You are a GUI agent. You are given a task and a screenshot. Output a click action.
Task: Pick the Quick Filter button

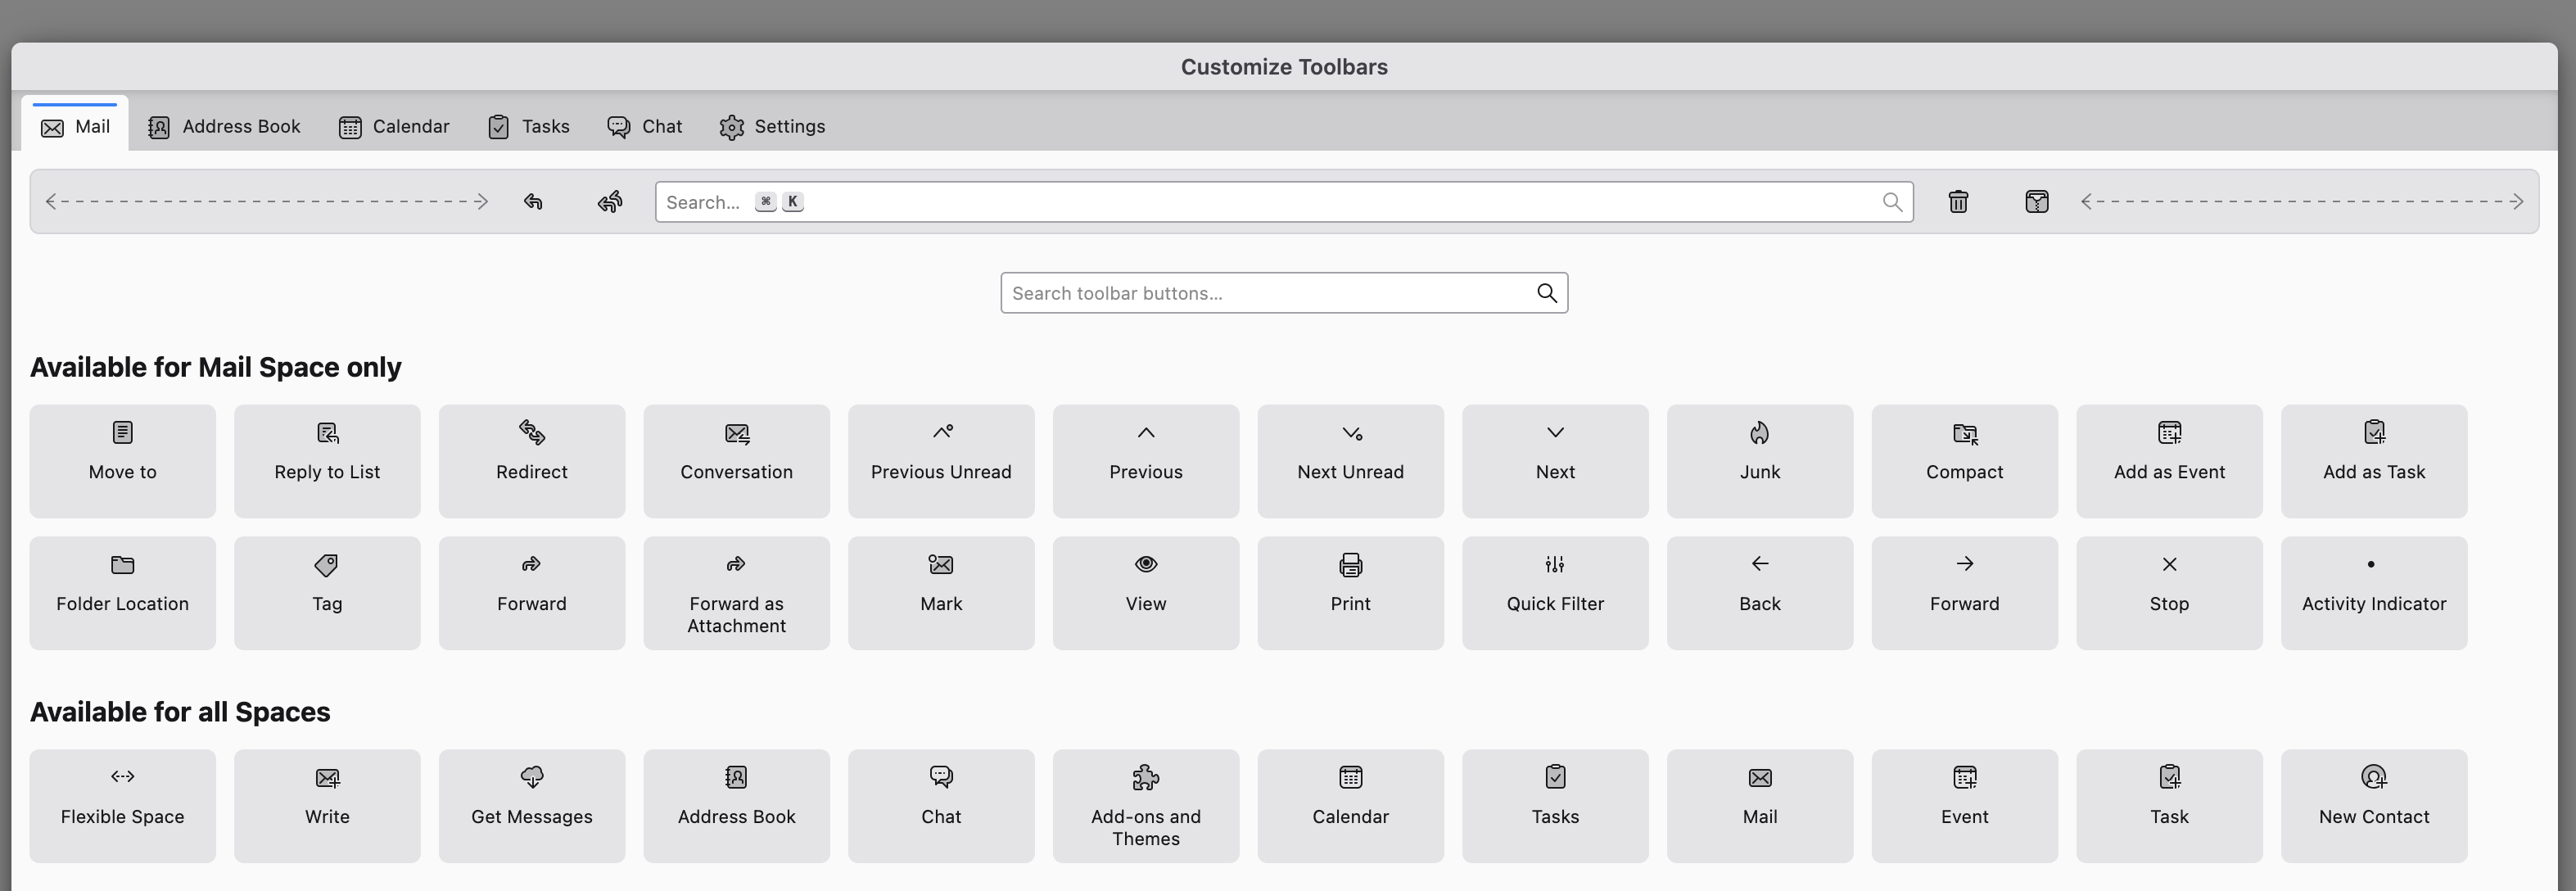coord(1554,592)
